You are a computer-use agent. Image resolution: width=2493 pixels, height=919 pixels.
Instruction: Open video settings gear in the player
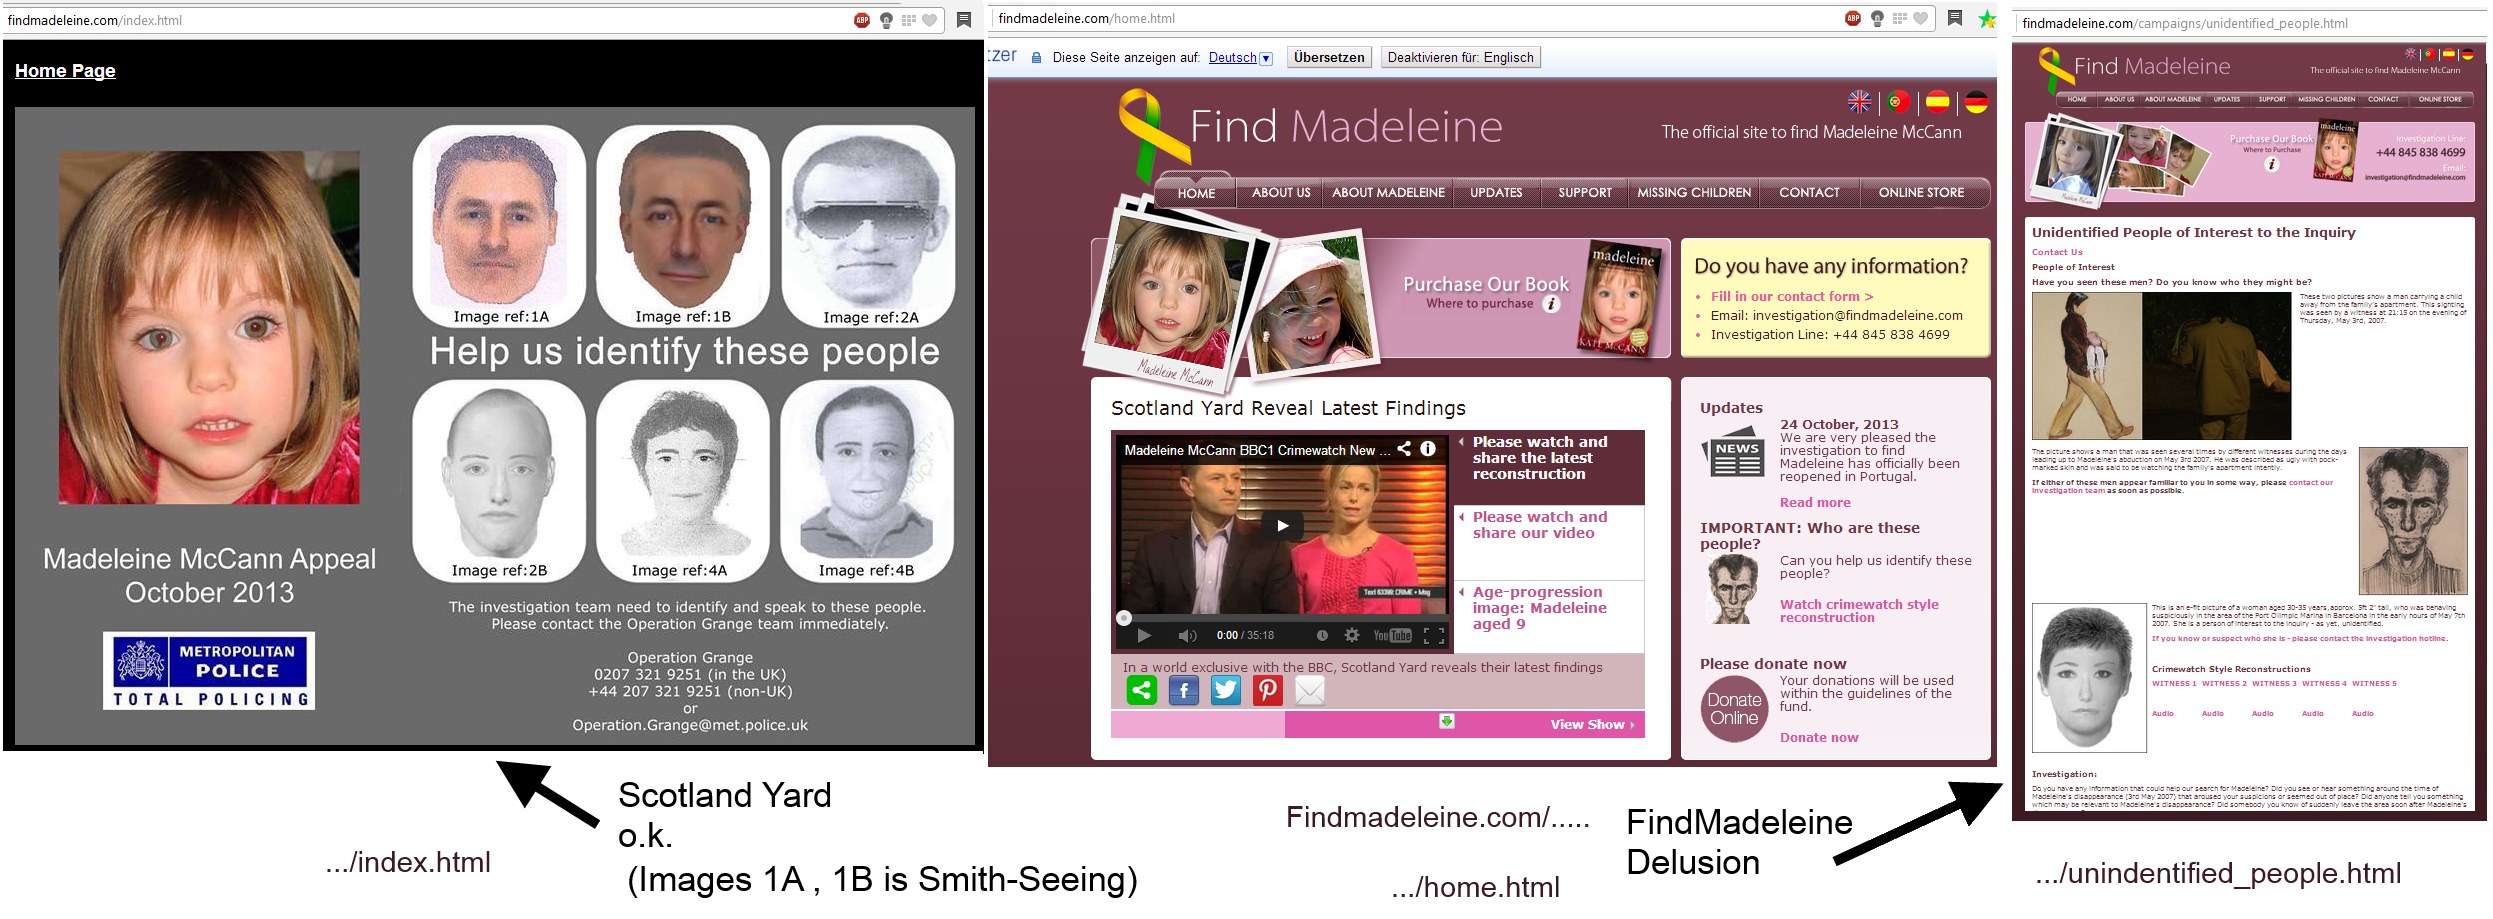(1352, 635)
